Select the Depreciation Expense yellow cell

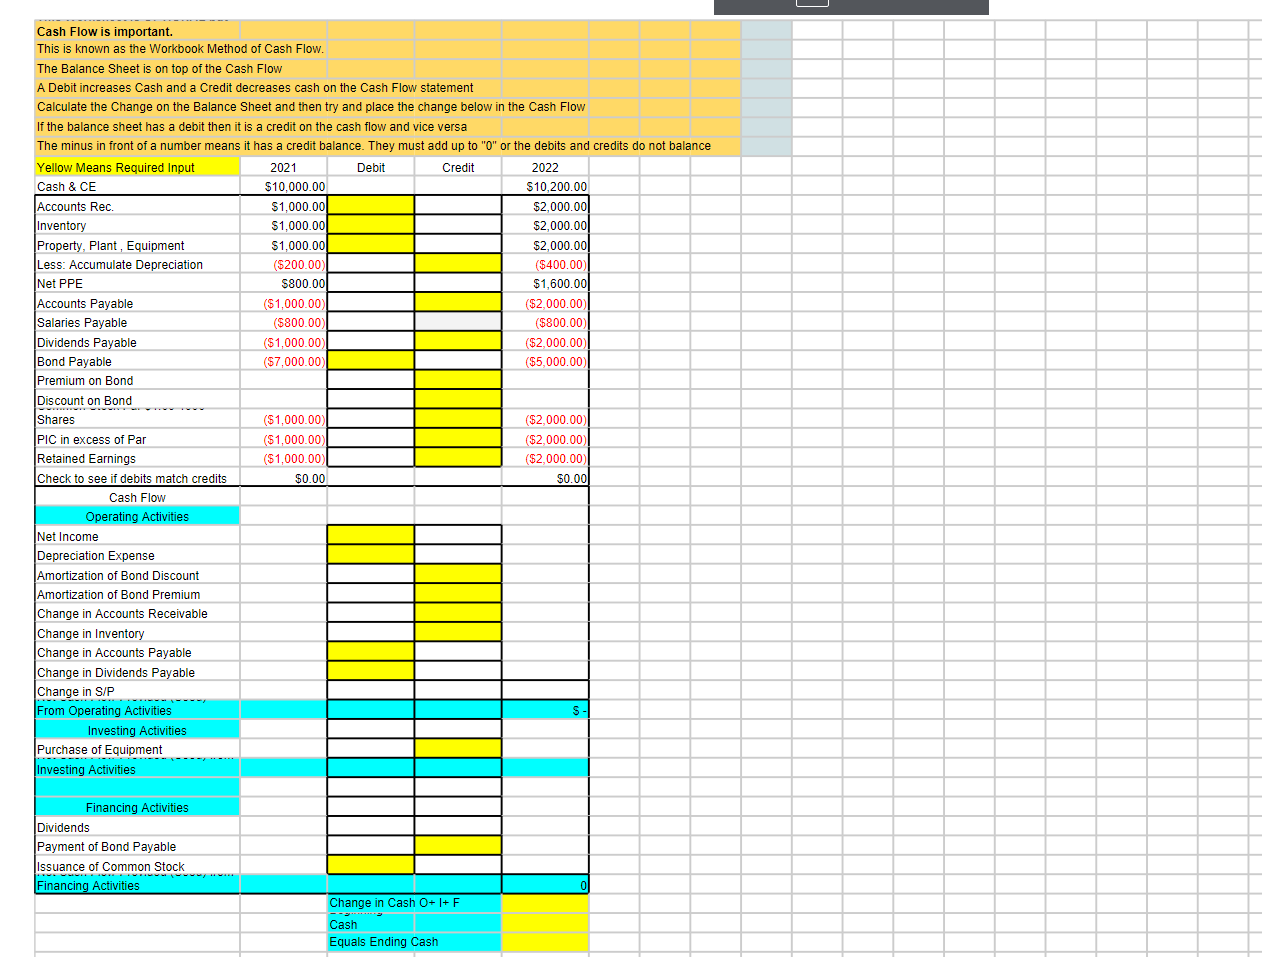[370, 554]
